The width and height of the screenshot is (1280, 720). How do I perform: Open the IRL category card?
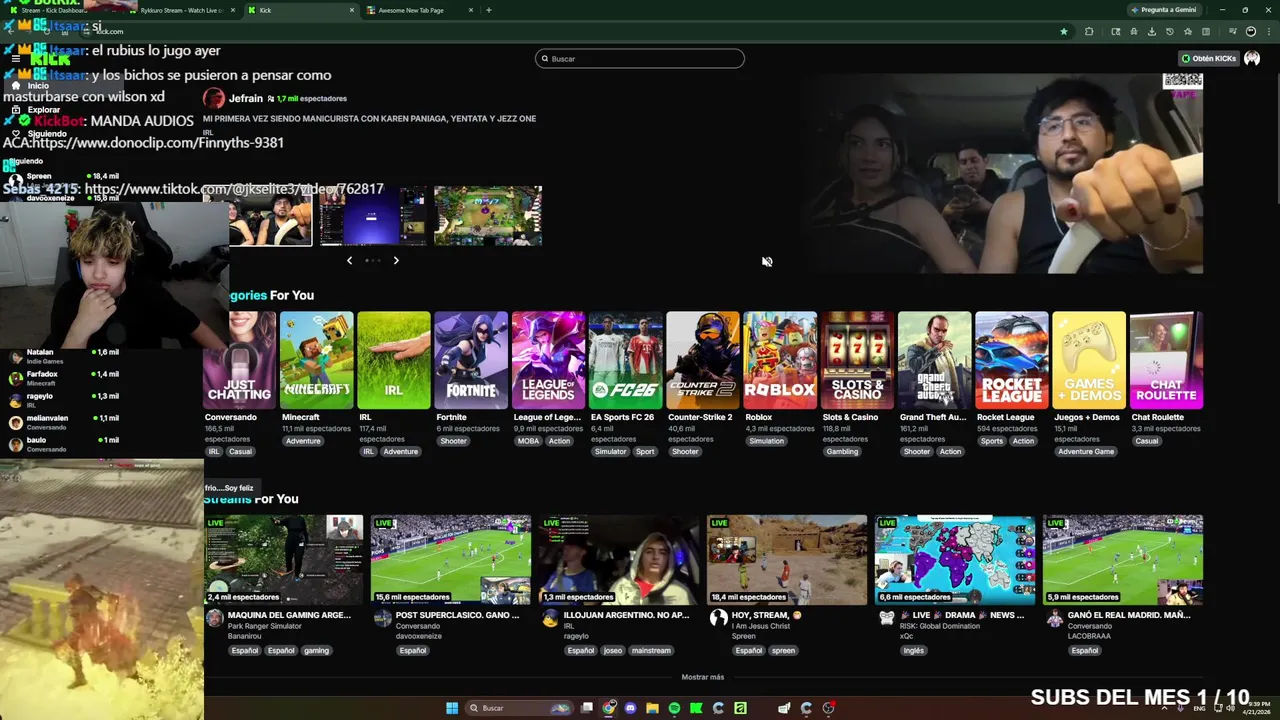394,360
